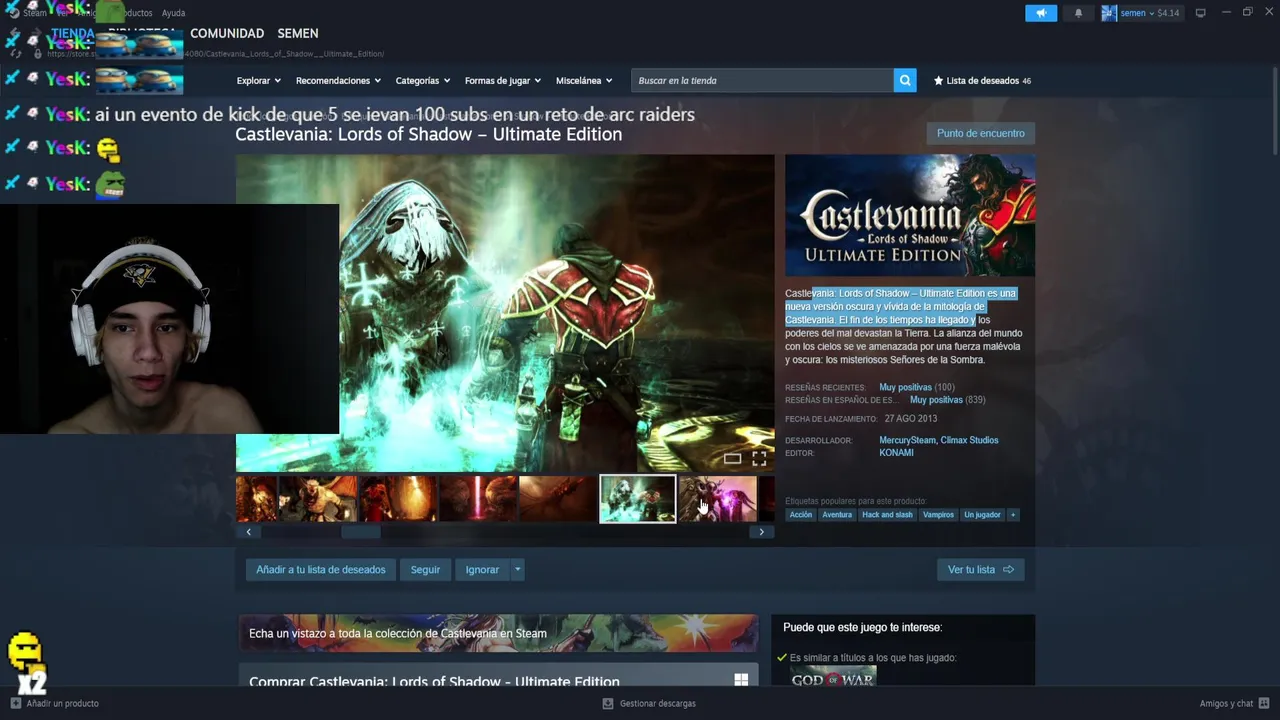Select the Vampiros tag
The height and width of the screenshot is (720, 1280).
tap(938, 515)
